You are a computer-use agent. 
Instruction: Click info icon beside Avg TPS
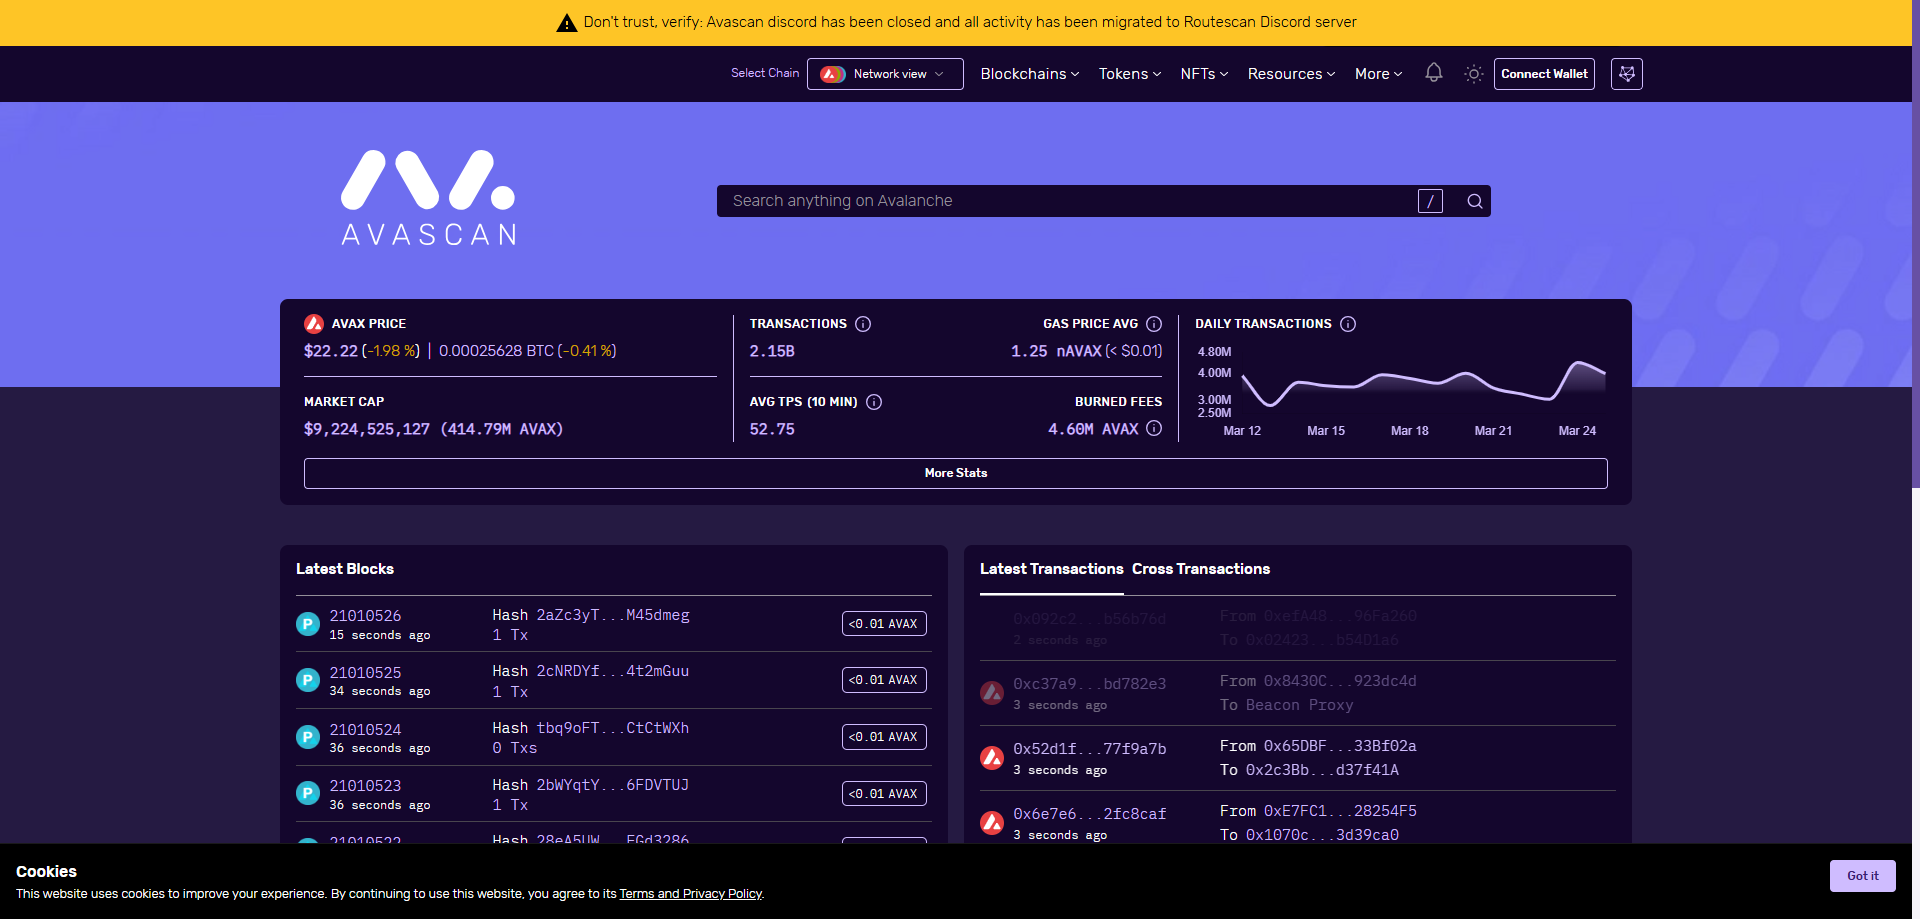pyautogui.click(x=874, y=402)
